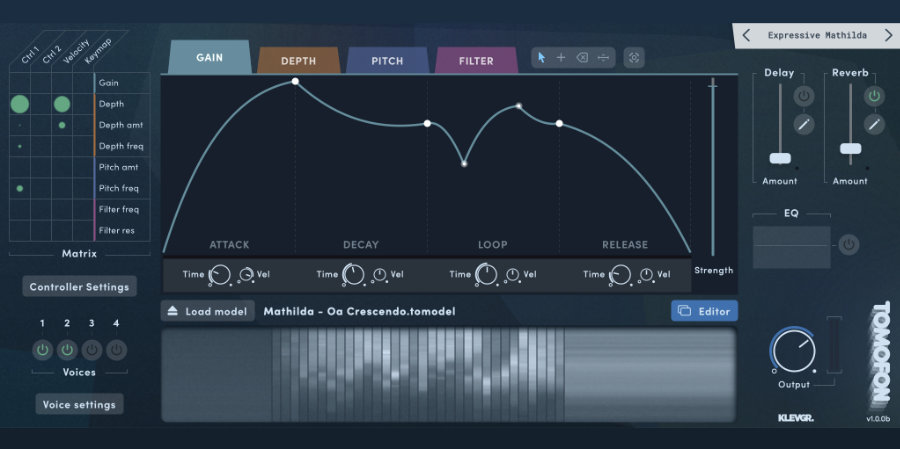
Task: Click the Pitch amt row label
Action: (118, 167)
